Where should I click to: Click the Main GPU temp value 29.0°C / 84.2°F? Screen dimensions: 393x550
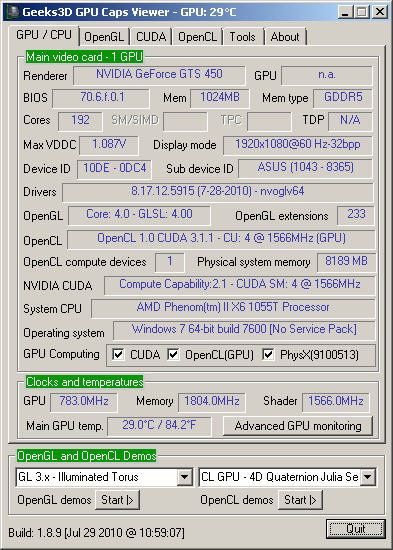click(159, 427)
